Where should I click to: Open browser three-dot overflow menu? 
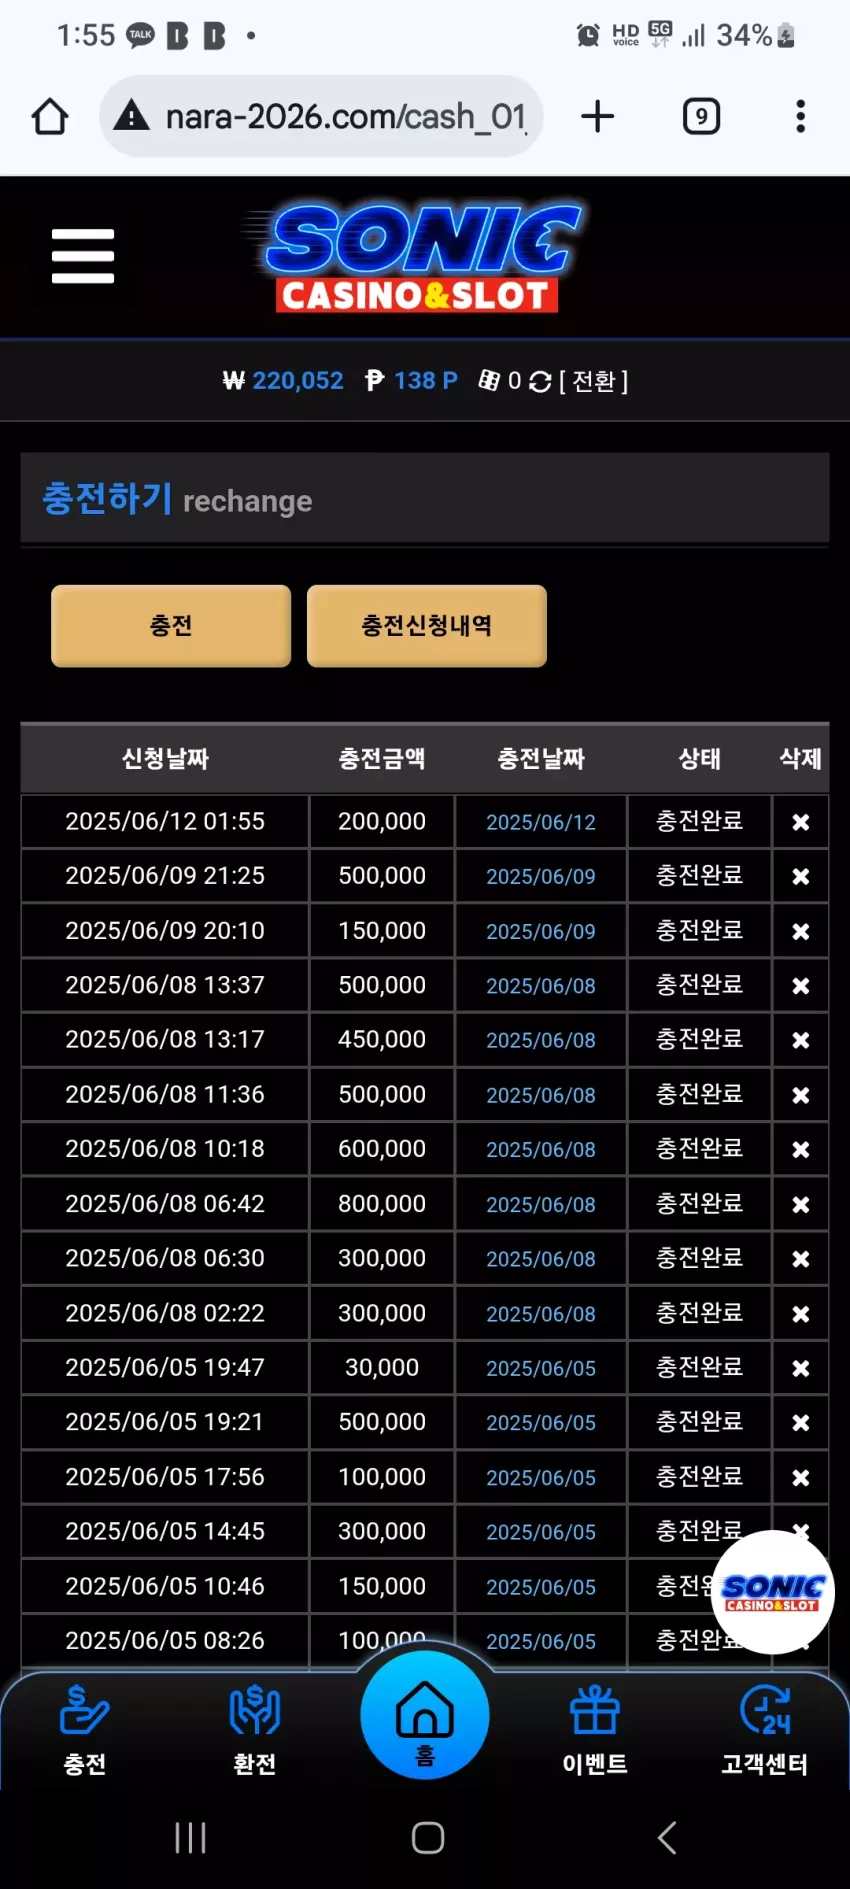tap(800, 117)
